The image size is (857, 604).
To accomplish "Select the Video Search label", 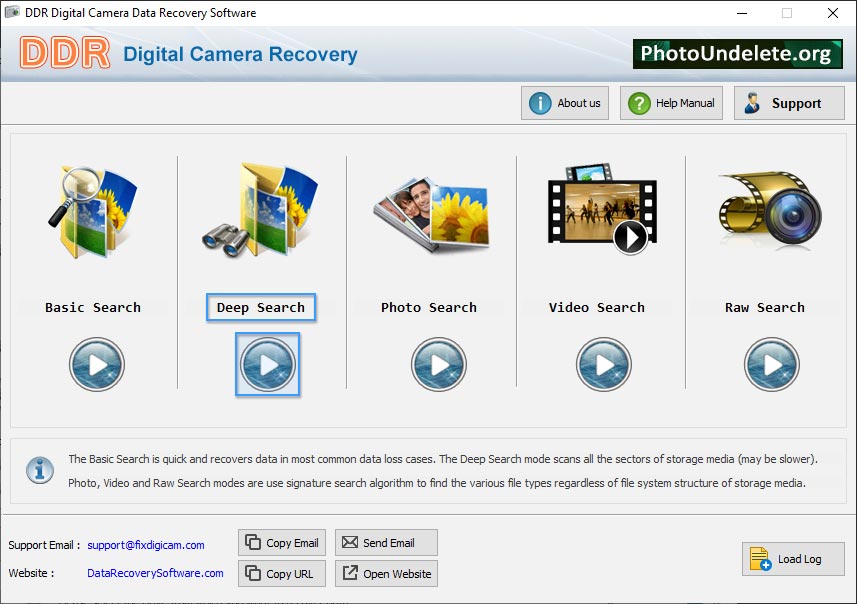I will [x=597, y=308].
